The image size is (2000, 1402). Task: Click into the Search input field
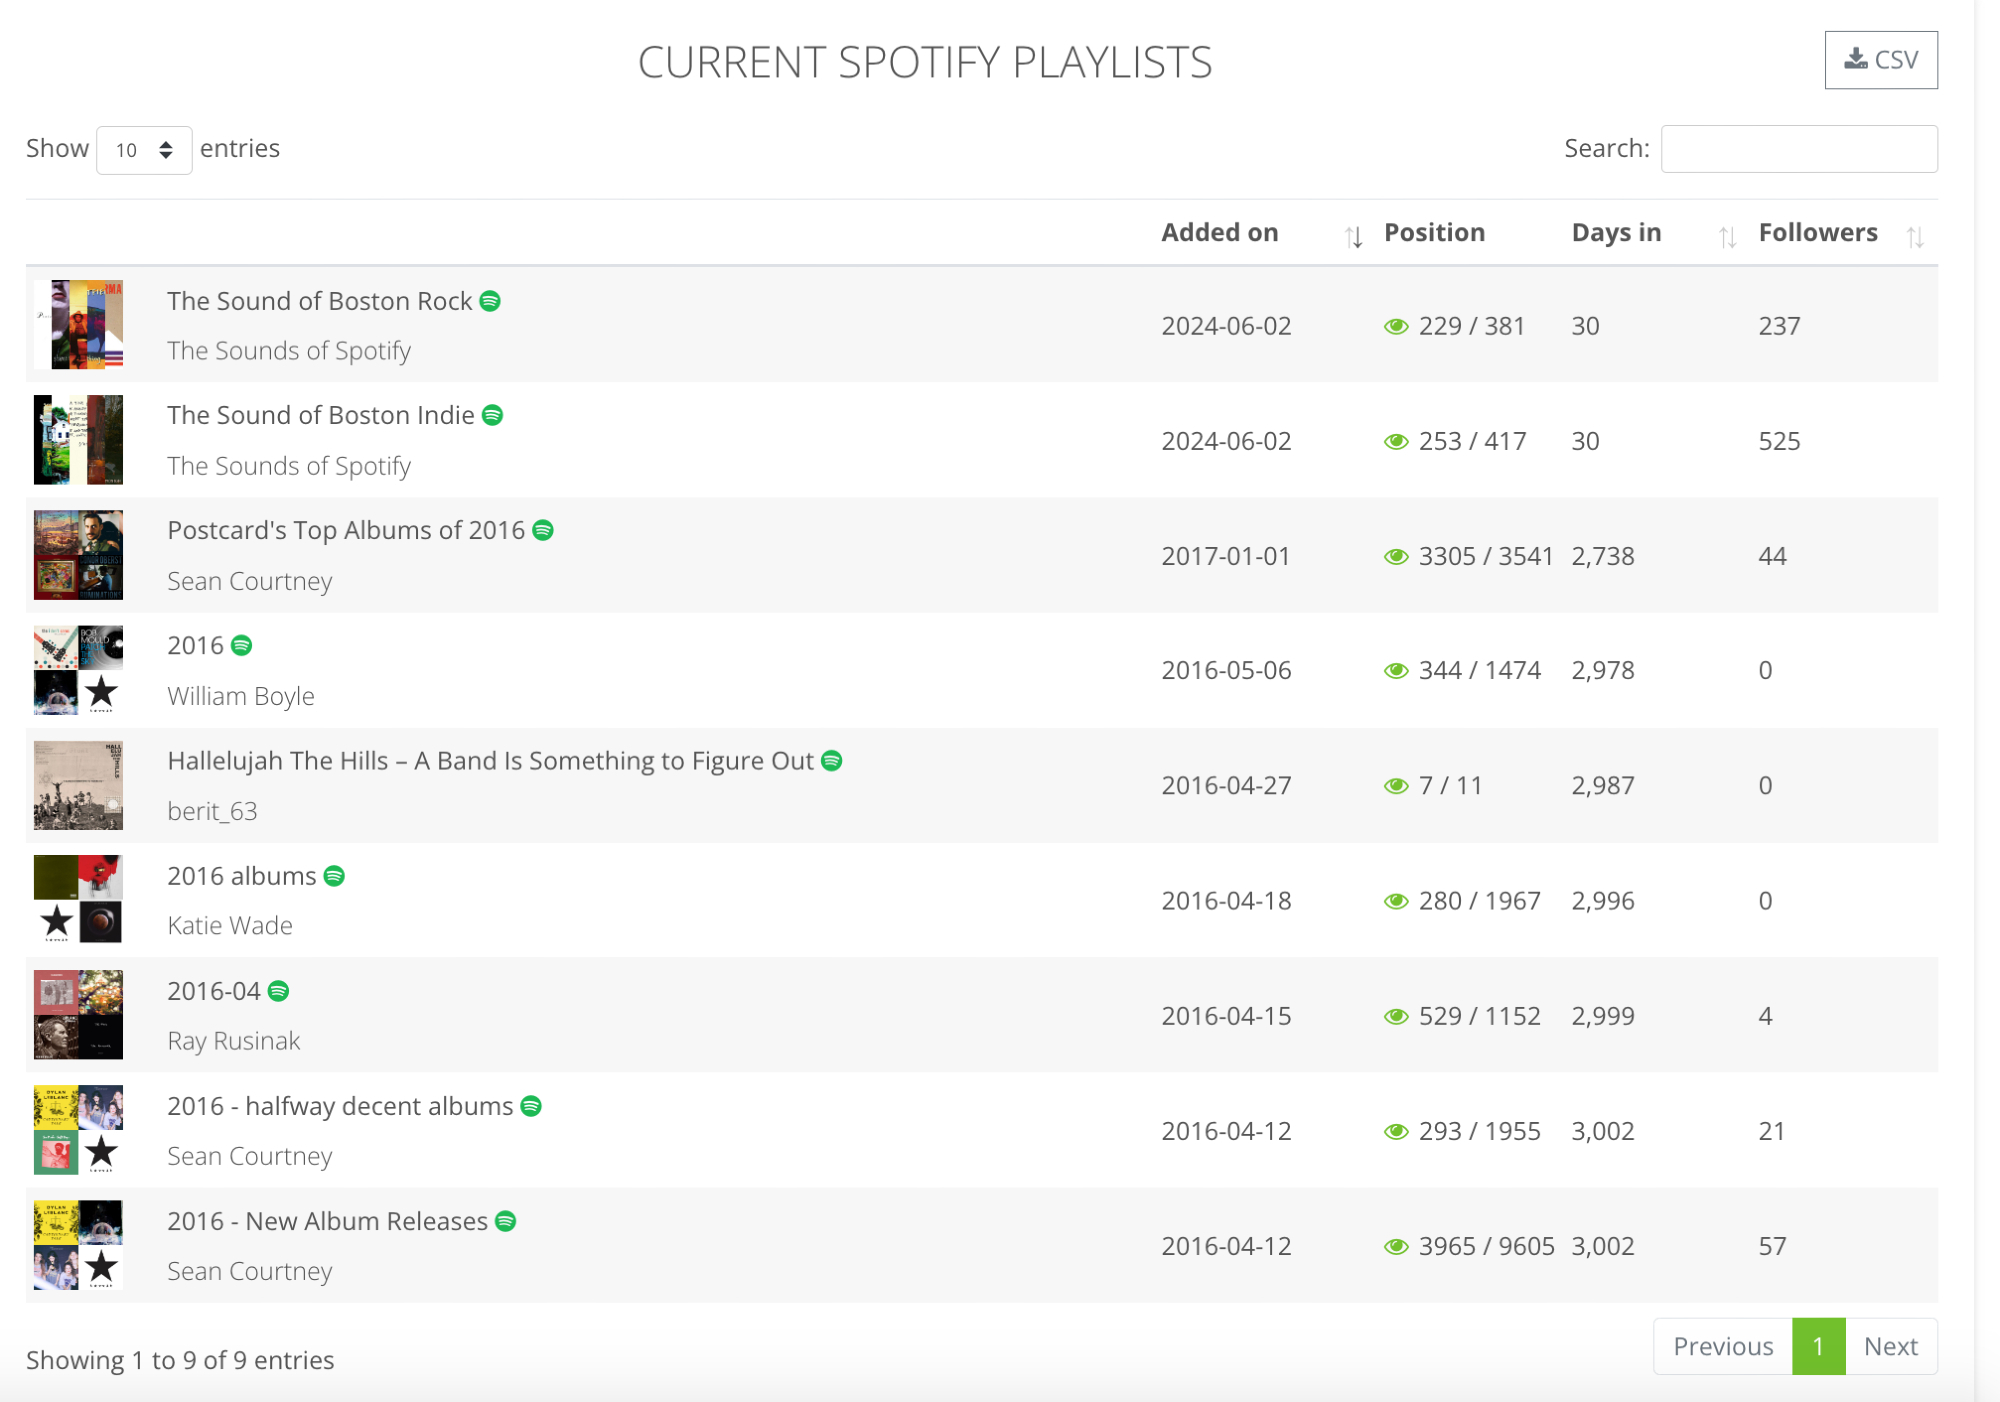click(x=1798, y=149)
